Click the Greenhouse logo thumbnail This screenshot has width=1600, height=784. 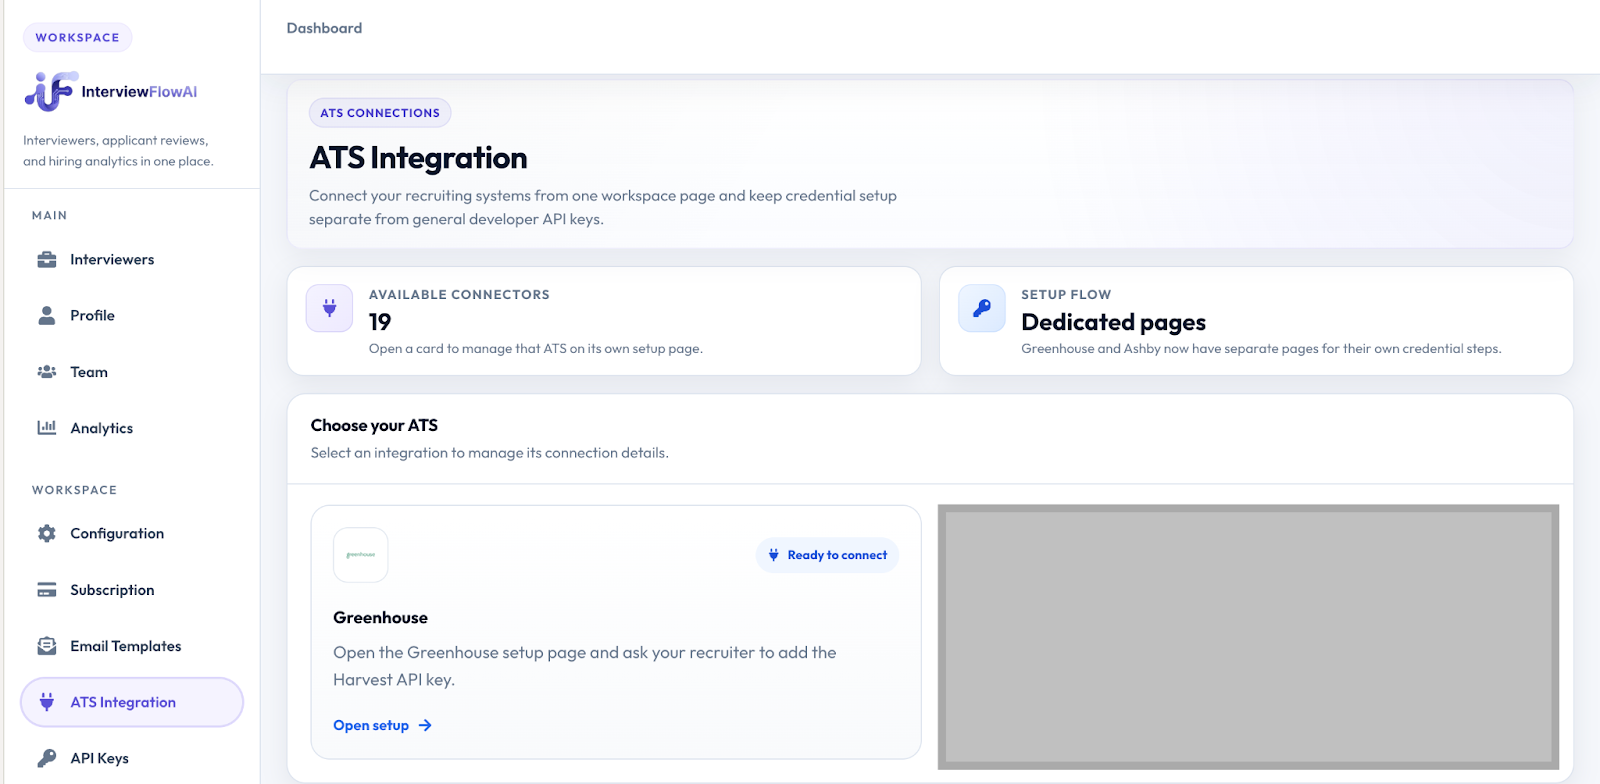360,555
